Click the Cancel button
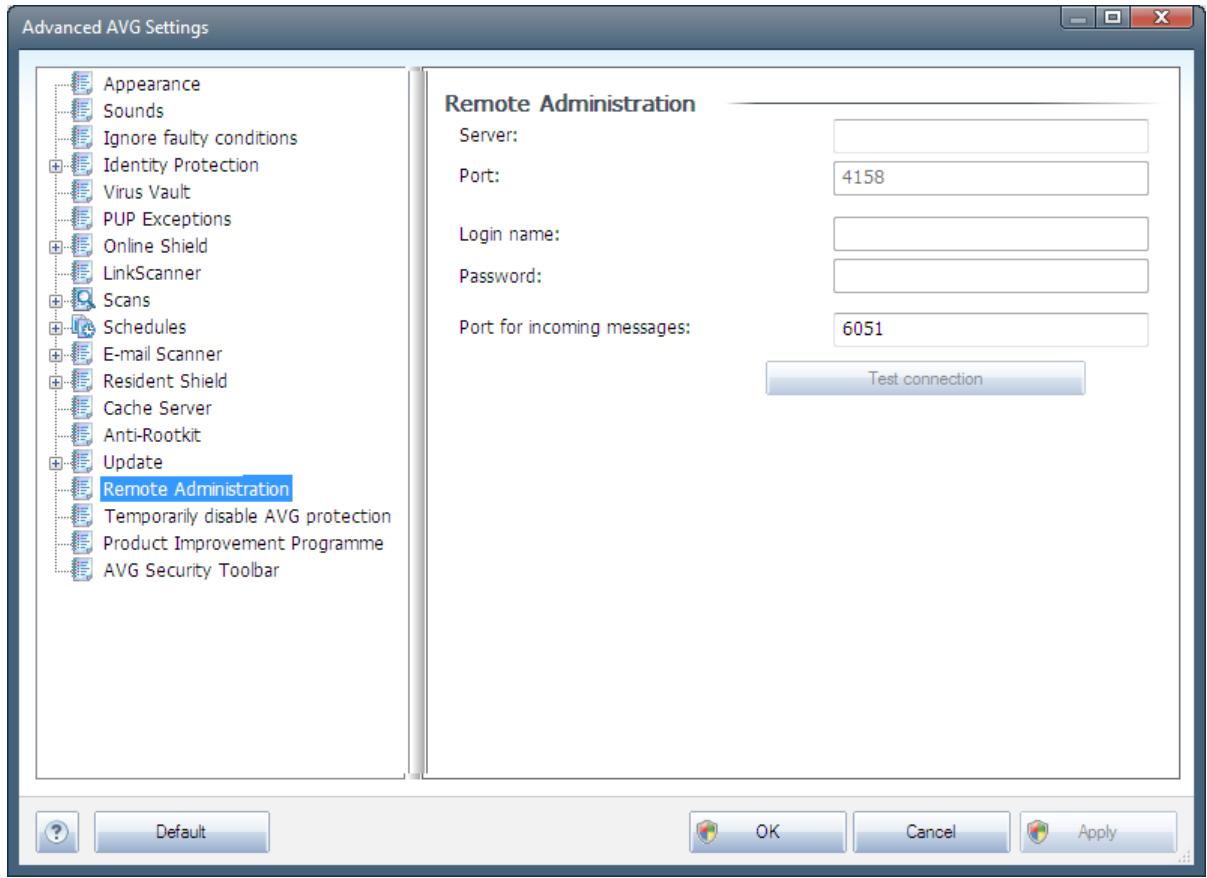This screenshot has width=1207, height=878. [x=931, y=831]
